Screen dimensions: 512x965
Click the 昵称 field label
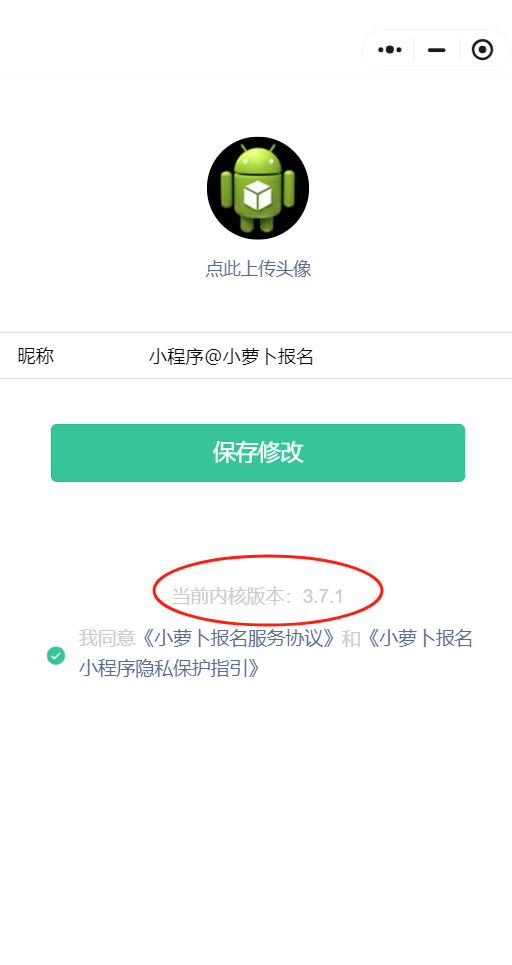(x=36, y=356)
